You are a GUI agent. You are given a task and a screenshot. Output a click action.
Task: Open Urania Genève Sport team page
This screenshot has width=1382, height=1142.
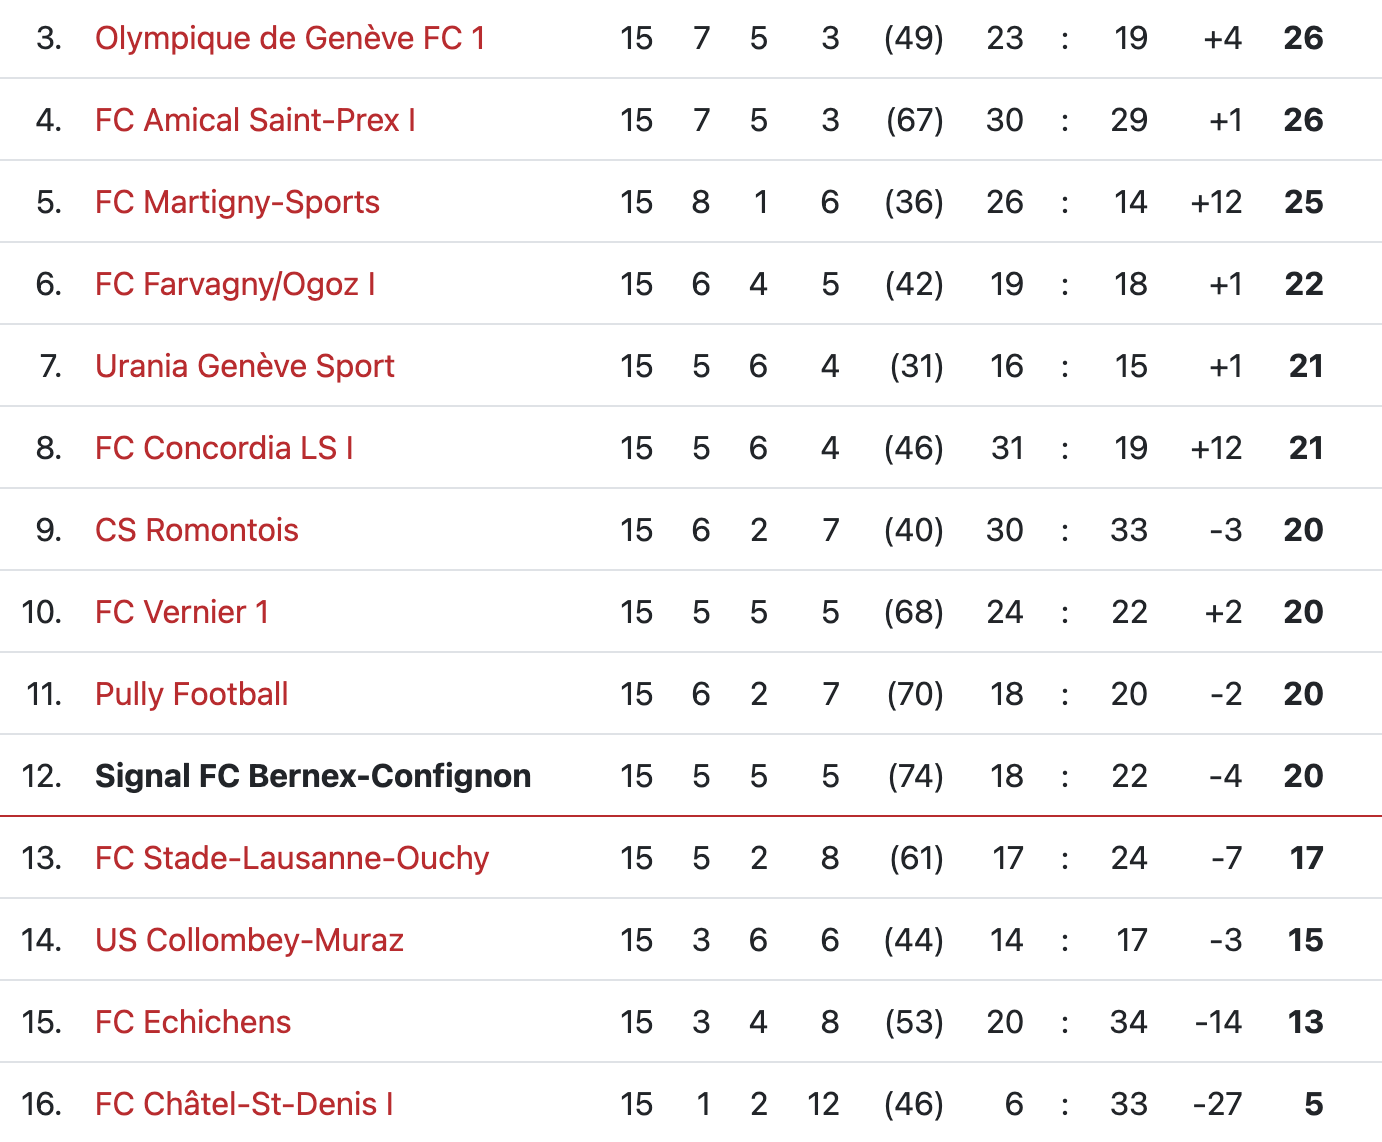tap(245, 366)
